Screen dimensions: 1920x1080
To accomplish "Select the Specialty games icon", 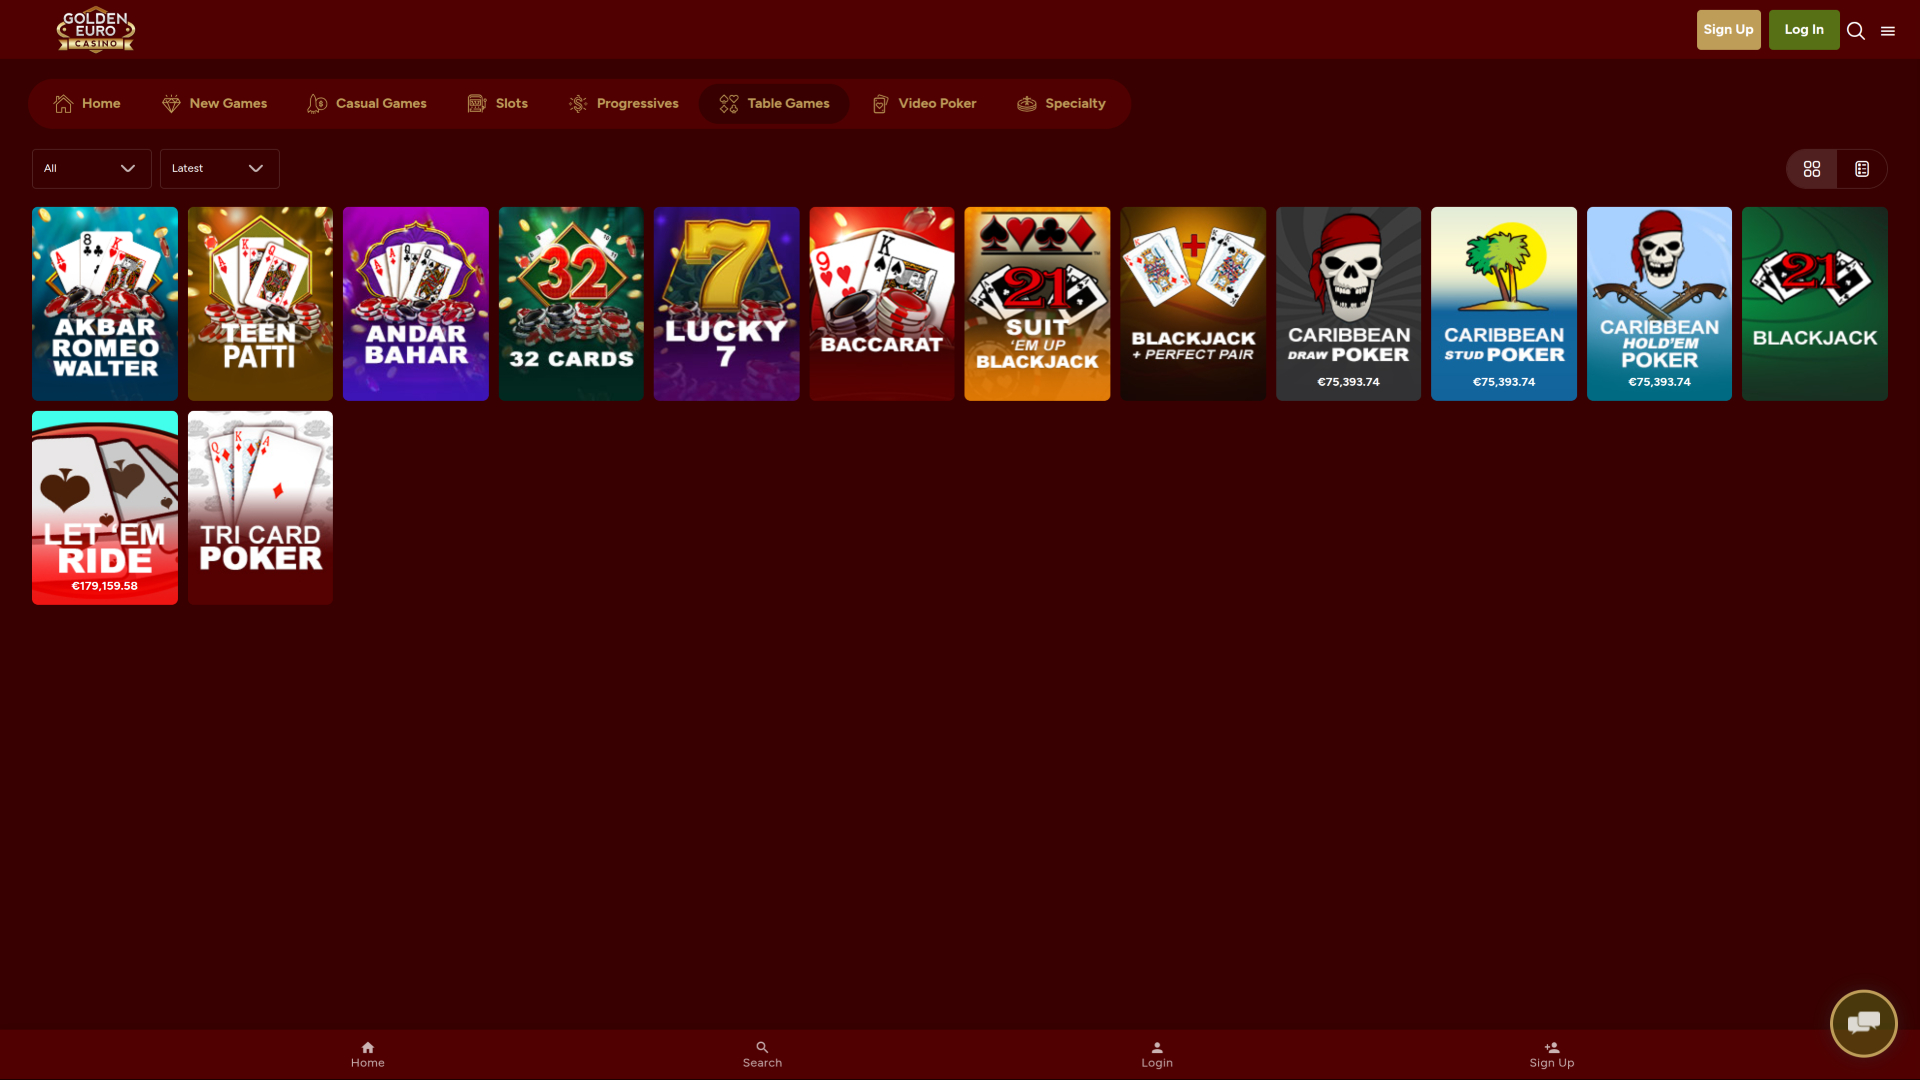I will coord(1027,103).
